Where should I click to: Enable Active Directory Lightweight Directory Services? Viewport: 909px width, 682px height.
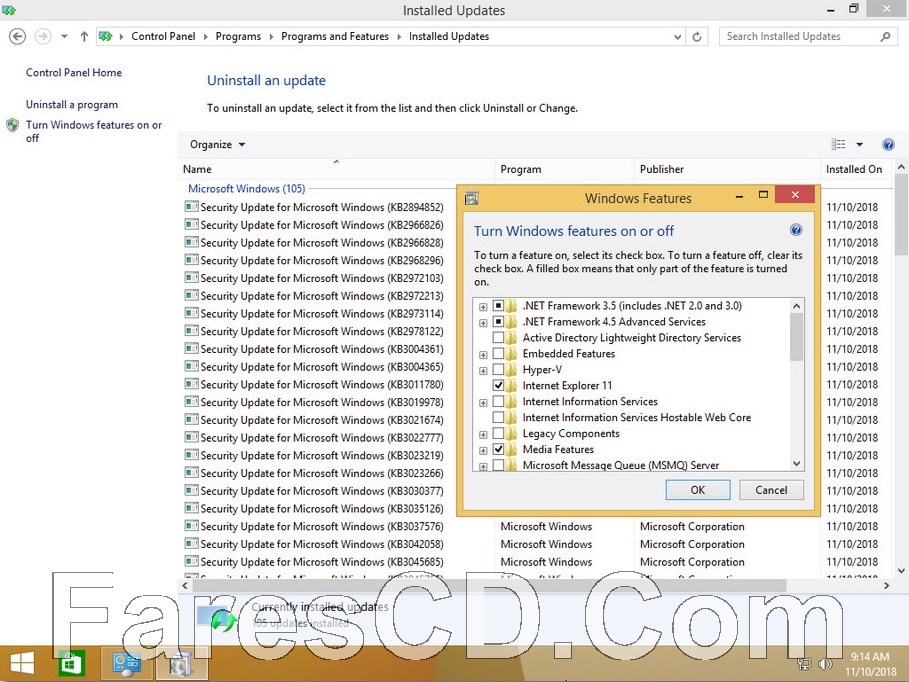coord(498,338)
